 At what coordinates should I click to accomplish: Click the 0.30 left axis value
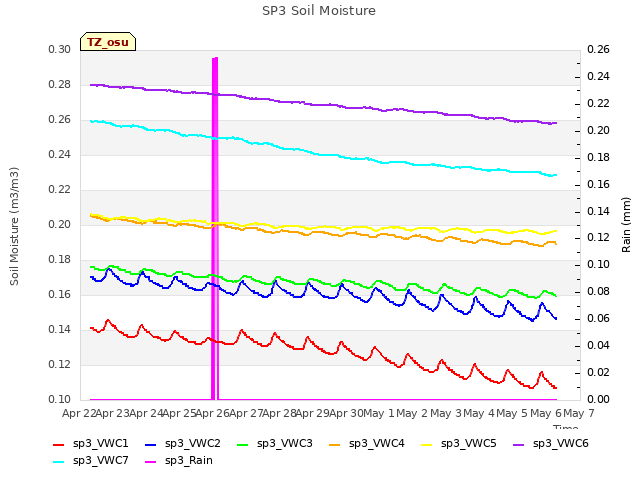click(x=60, y=49)
